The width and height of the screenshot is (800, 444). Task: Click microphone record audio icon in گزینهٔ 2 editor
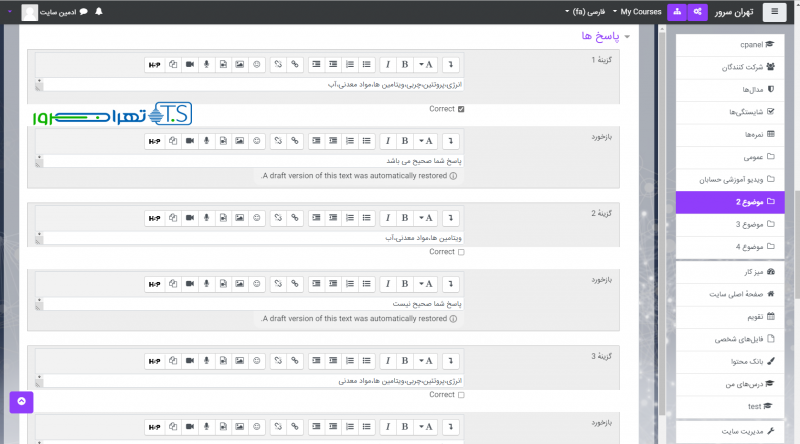pos(207,217)
